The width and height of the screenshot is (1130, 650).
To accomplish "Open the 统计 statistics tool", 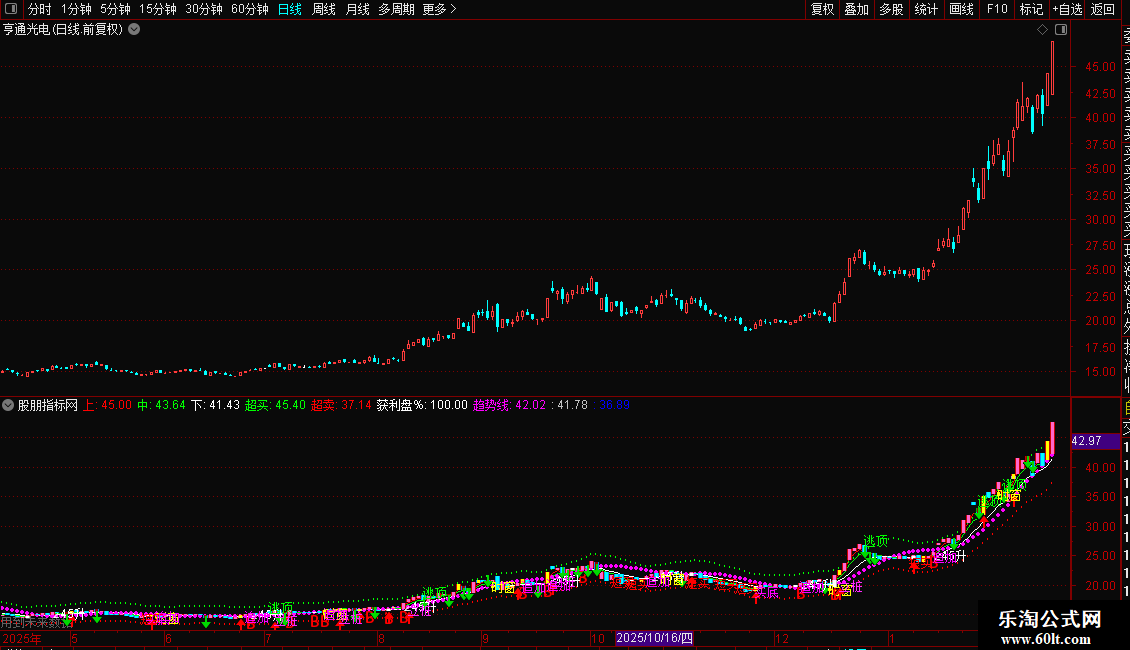I will coord(926,9).
